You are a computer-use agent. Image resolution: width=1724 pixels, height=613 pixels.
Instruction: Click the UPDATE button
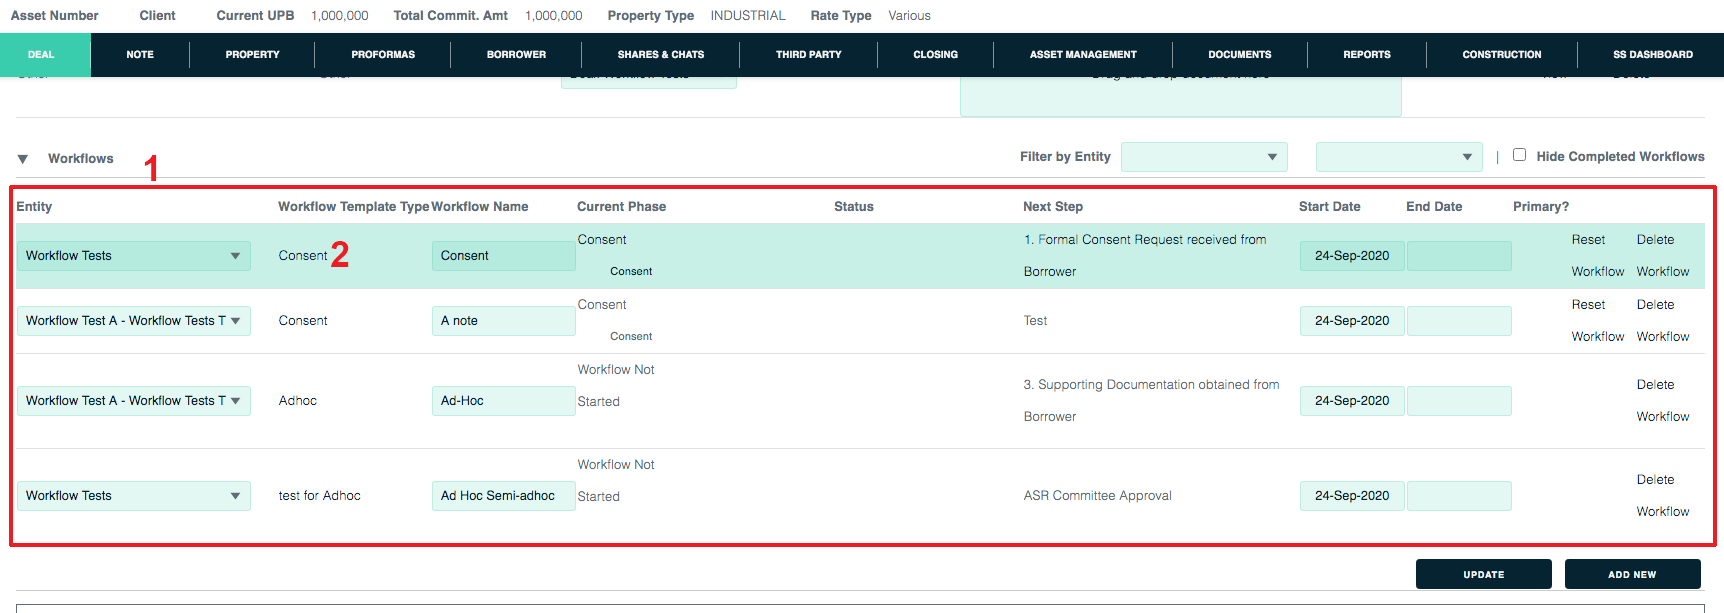pyautogui.click(x=1483, y=575)
